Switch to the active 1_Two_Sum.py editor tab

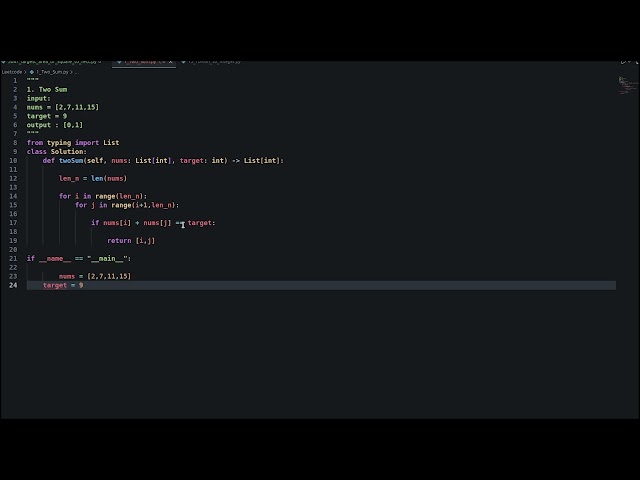[x=144, y=62]
